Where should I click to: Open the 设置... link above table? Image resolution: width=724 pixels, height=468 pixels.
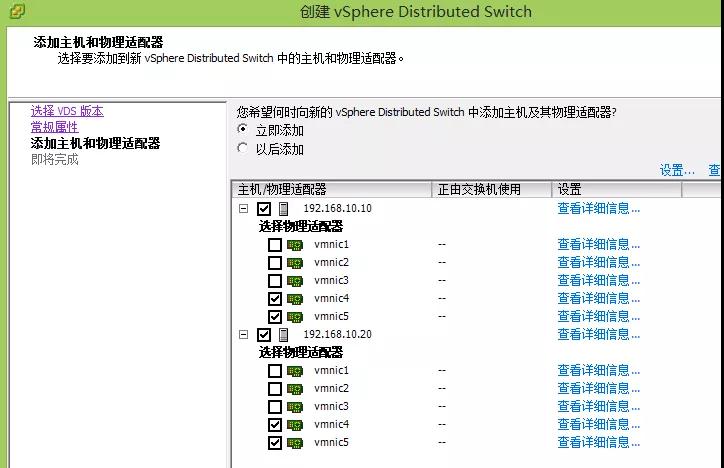pyautogui.click(x=677, y=170)
